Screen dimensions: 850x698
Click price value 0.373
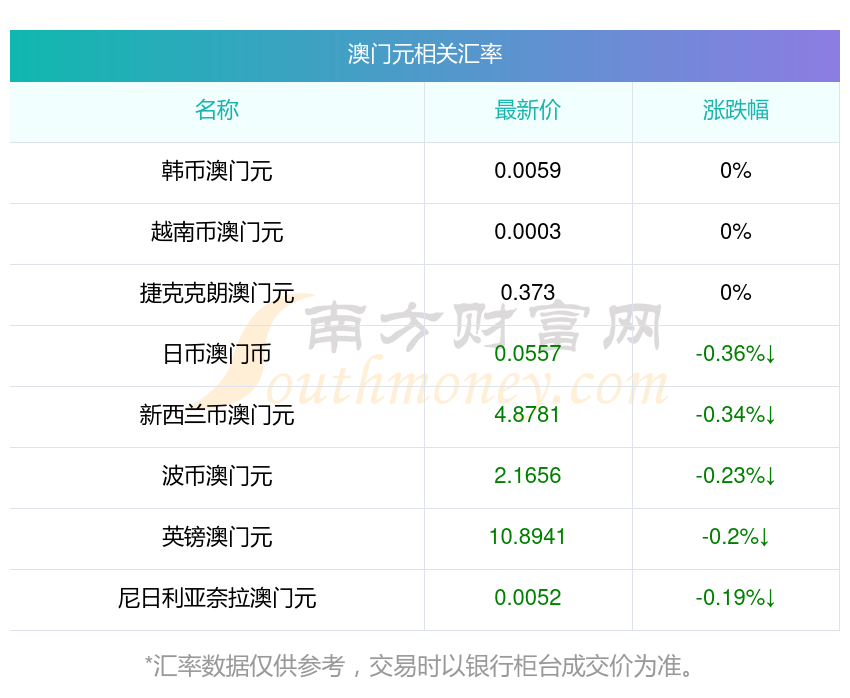(527, 293)
